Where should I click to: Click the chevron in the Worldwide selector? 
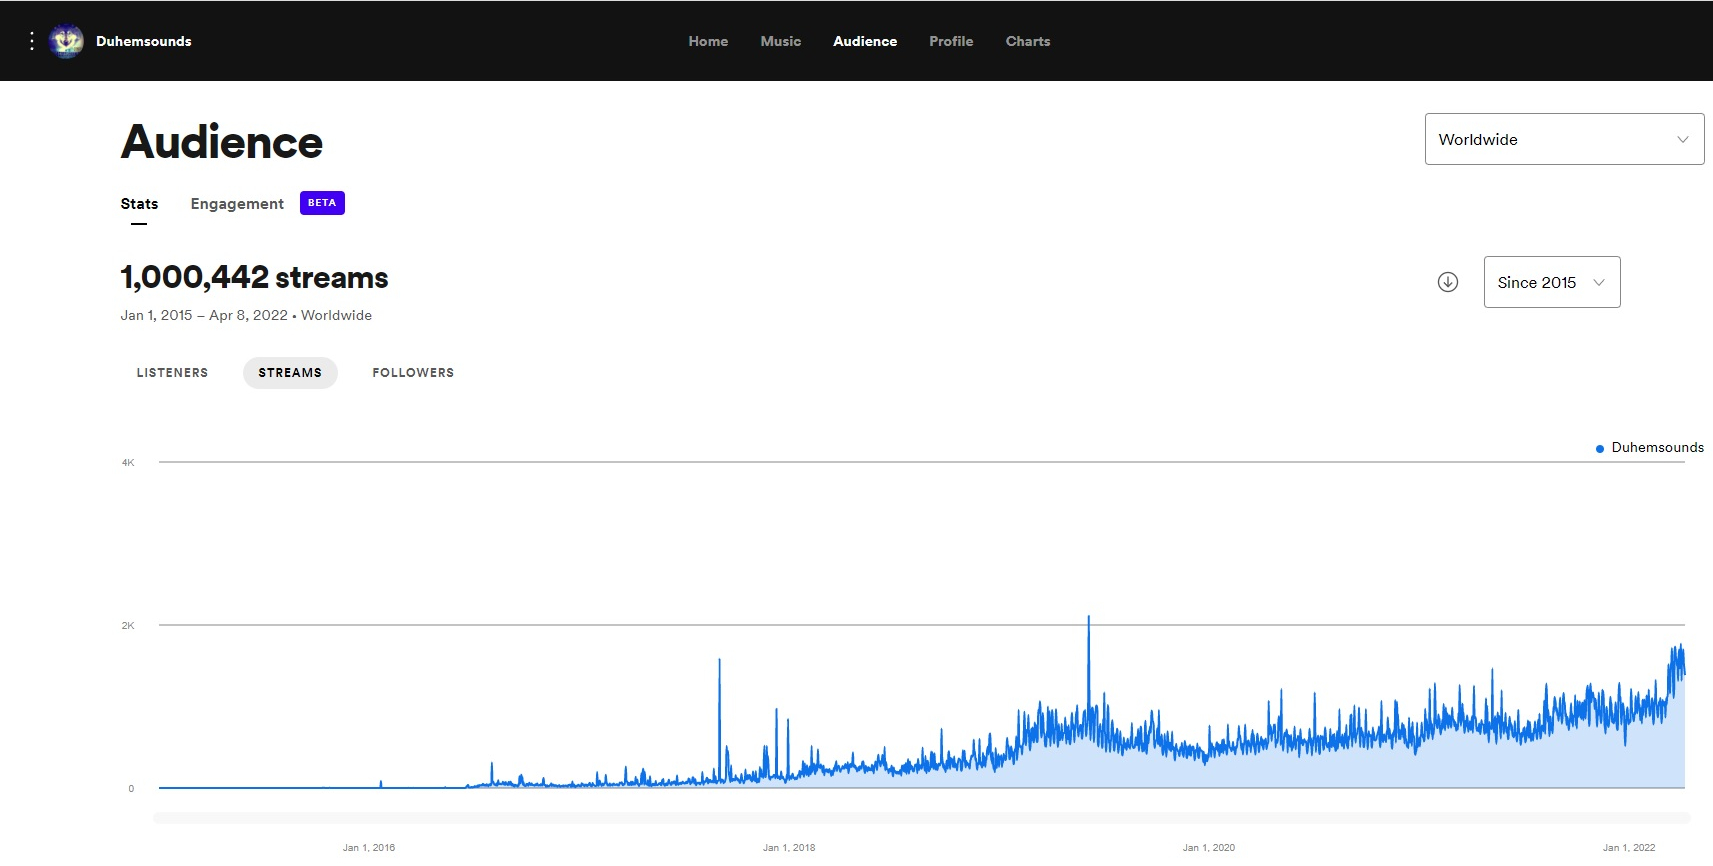pyautogui.click(x=1682, y=140)
